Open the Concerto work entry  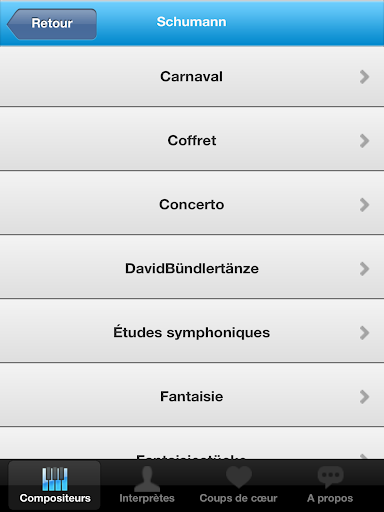click(192, 205)
